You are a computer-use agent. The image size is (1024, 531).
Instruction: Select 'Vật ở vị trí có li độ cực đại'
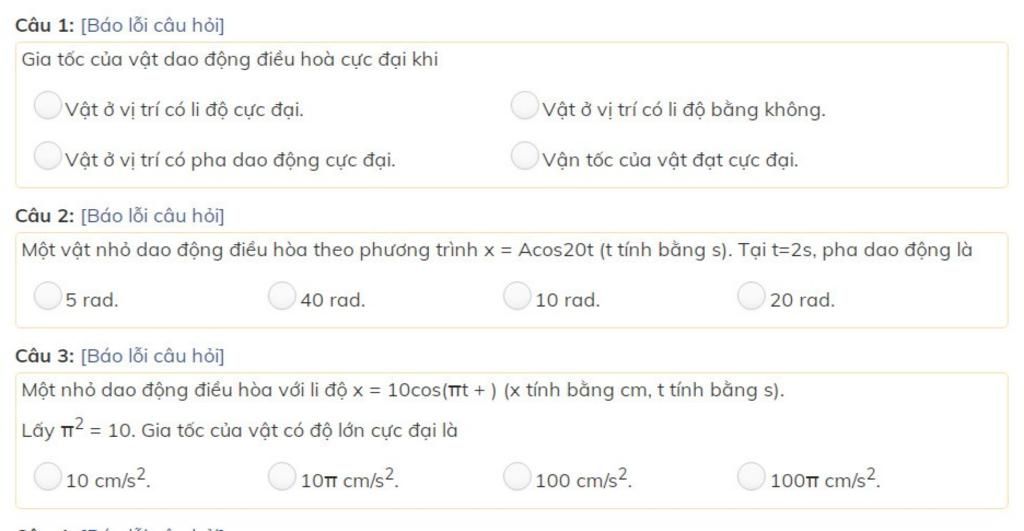tap(48, 106)
